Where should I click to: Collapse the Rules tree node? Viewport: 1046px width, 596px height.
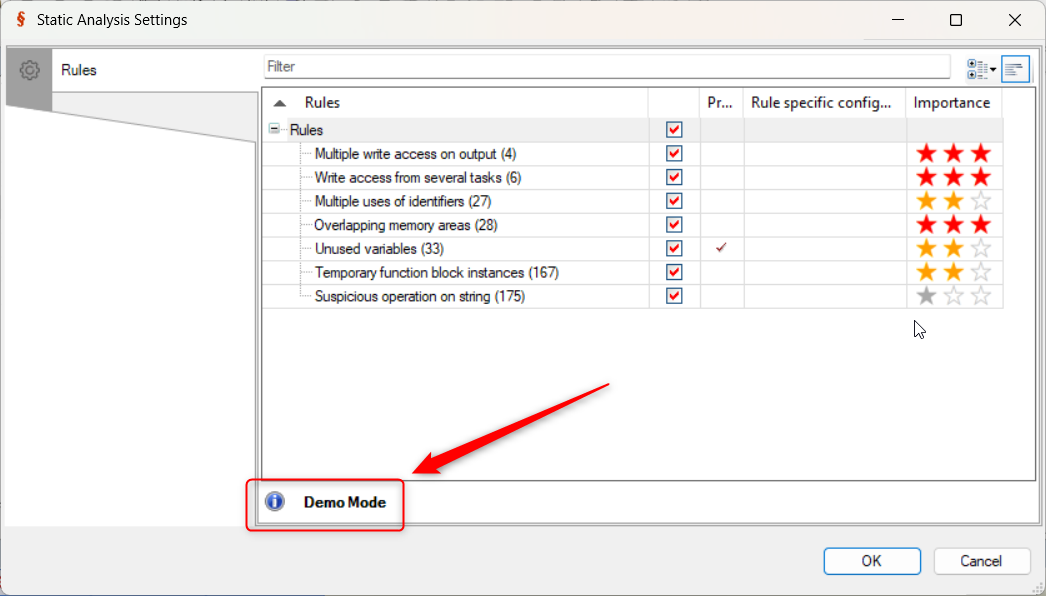[x=275, y=130]
